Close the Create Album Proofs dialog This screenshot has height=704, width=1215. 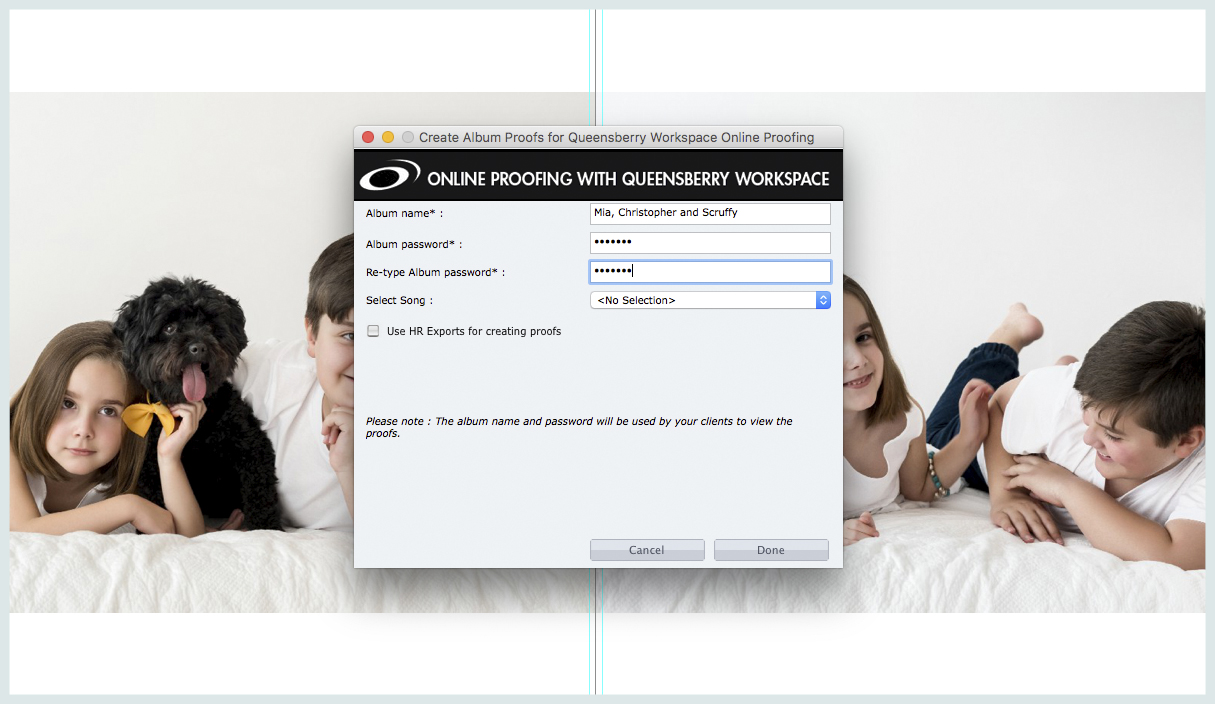pyautogui.click(x=368, y=137)
